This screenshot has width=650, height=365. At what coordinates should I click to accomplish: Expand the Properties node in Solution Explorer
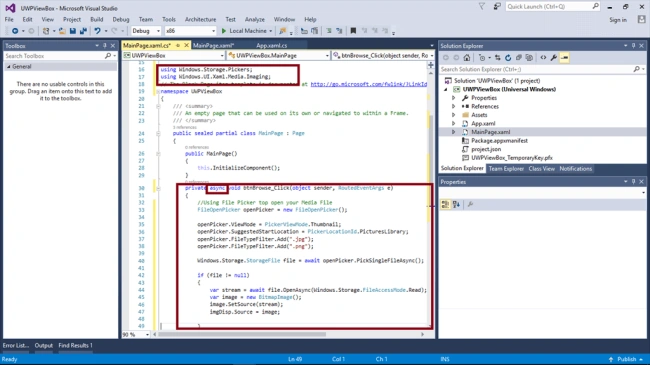point(454,98)
